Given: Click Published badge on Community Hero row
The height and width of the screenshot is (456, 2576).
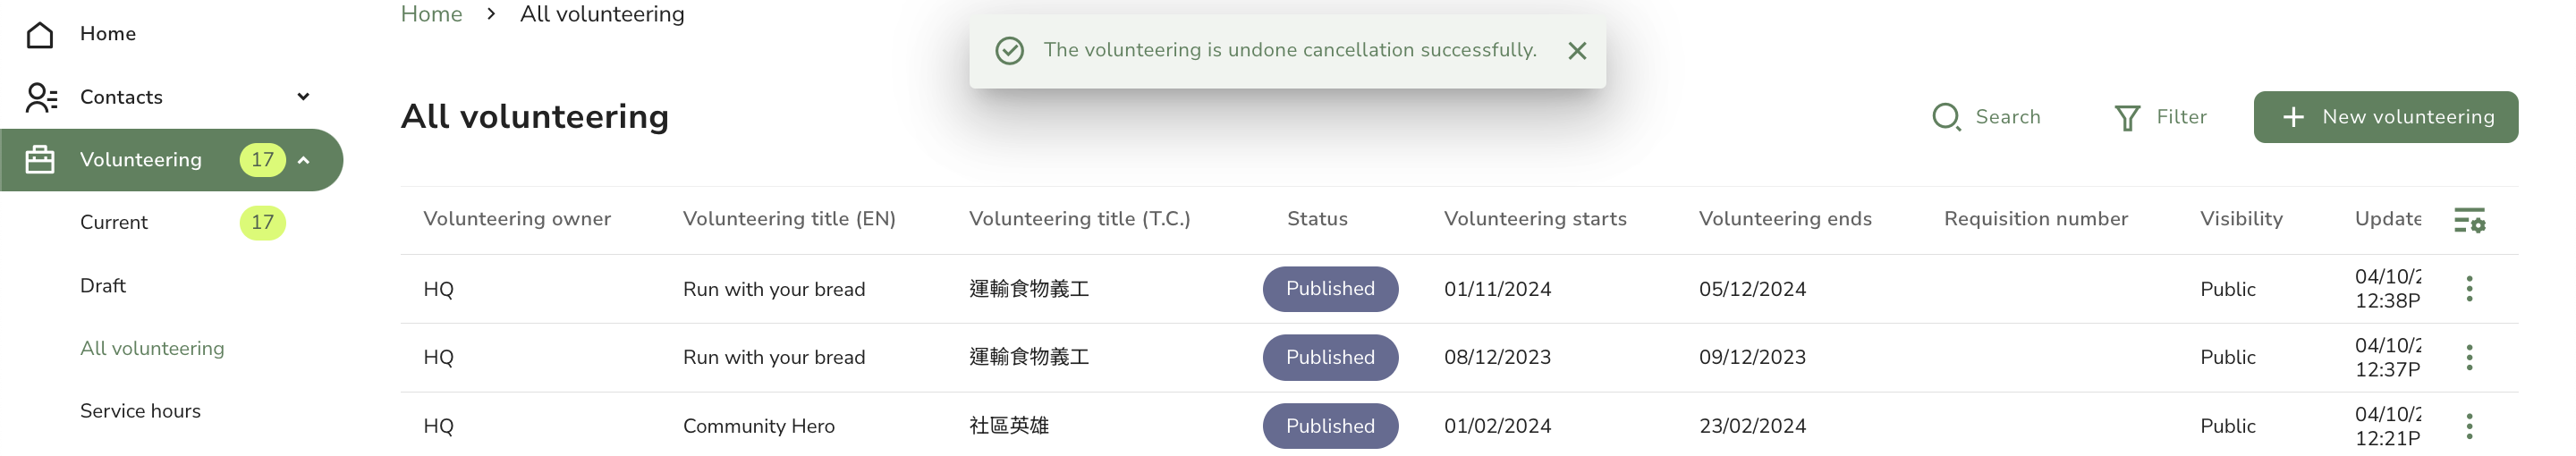Looking at the screenshot, I should 1330,426.
